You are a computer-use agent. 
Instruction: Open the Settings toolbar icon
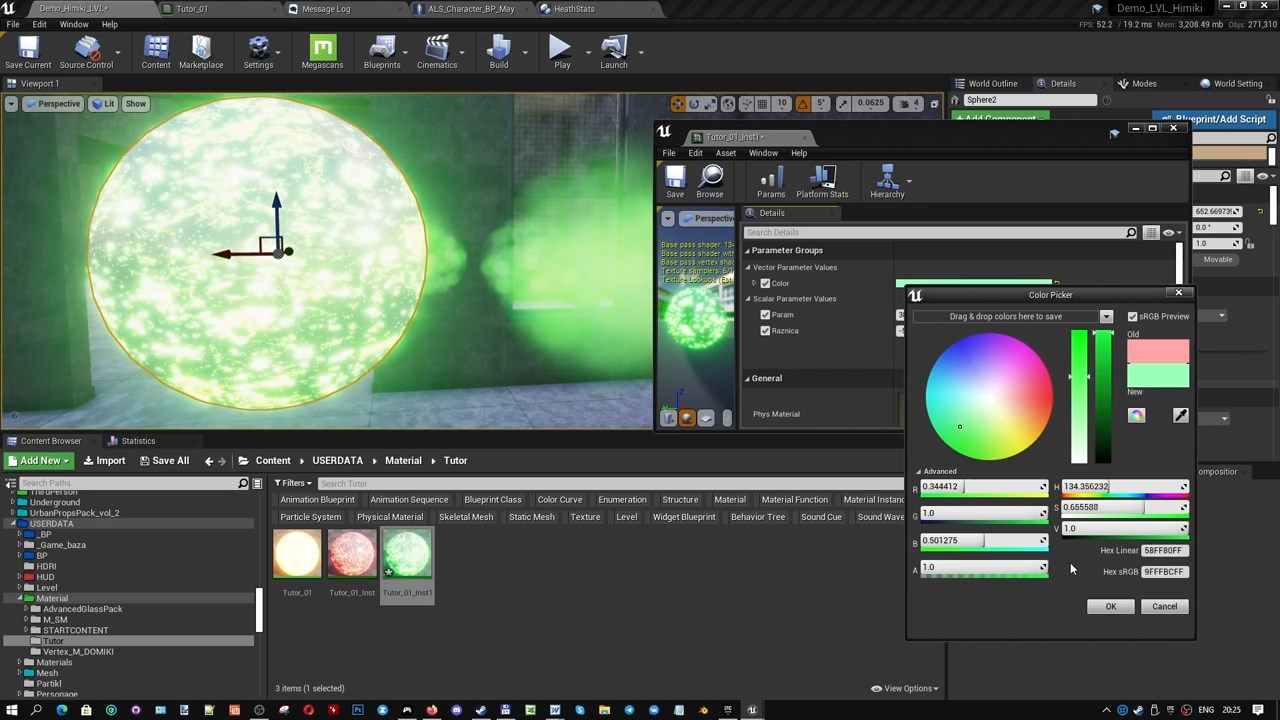(x=258, y=53)
